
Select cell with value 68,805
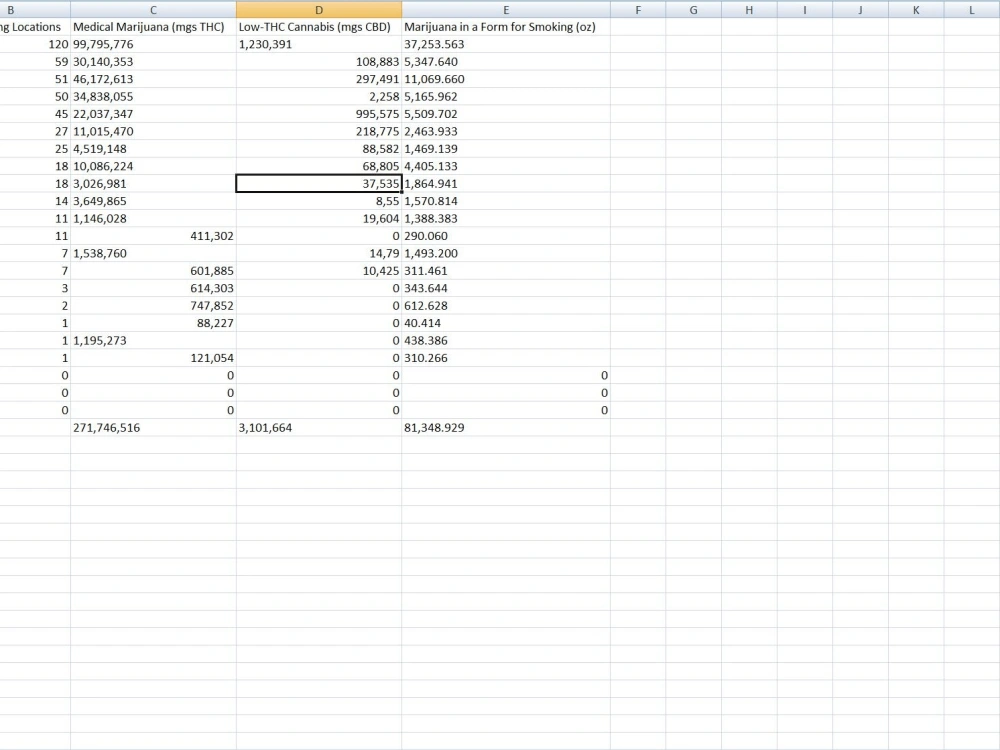click(319, 166)
